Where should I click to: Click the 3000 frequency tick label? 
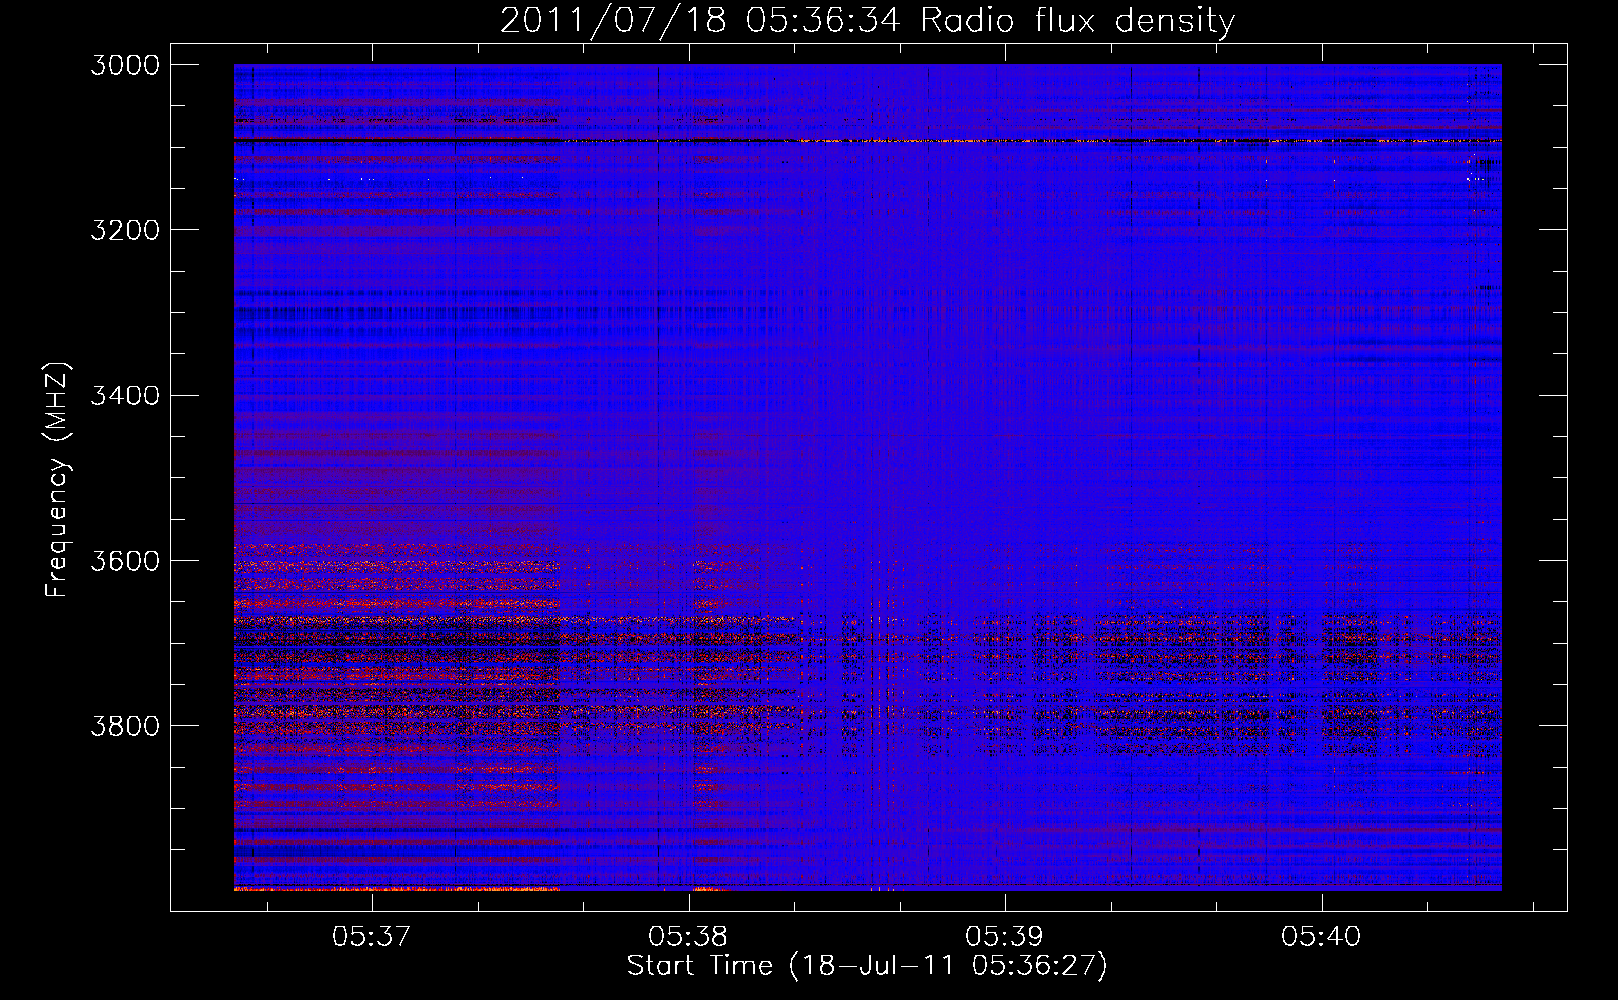(x=125, y=65)
